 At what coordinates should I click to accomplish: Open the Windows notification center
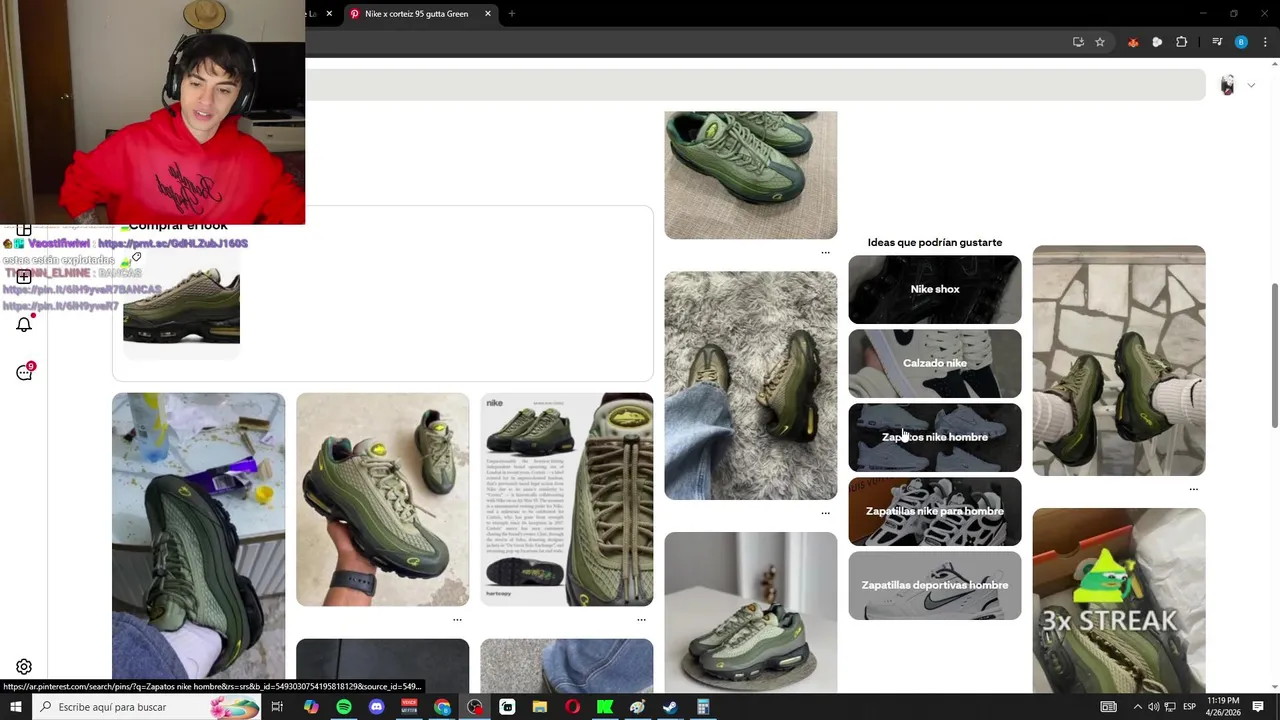[1258, 707]
